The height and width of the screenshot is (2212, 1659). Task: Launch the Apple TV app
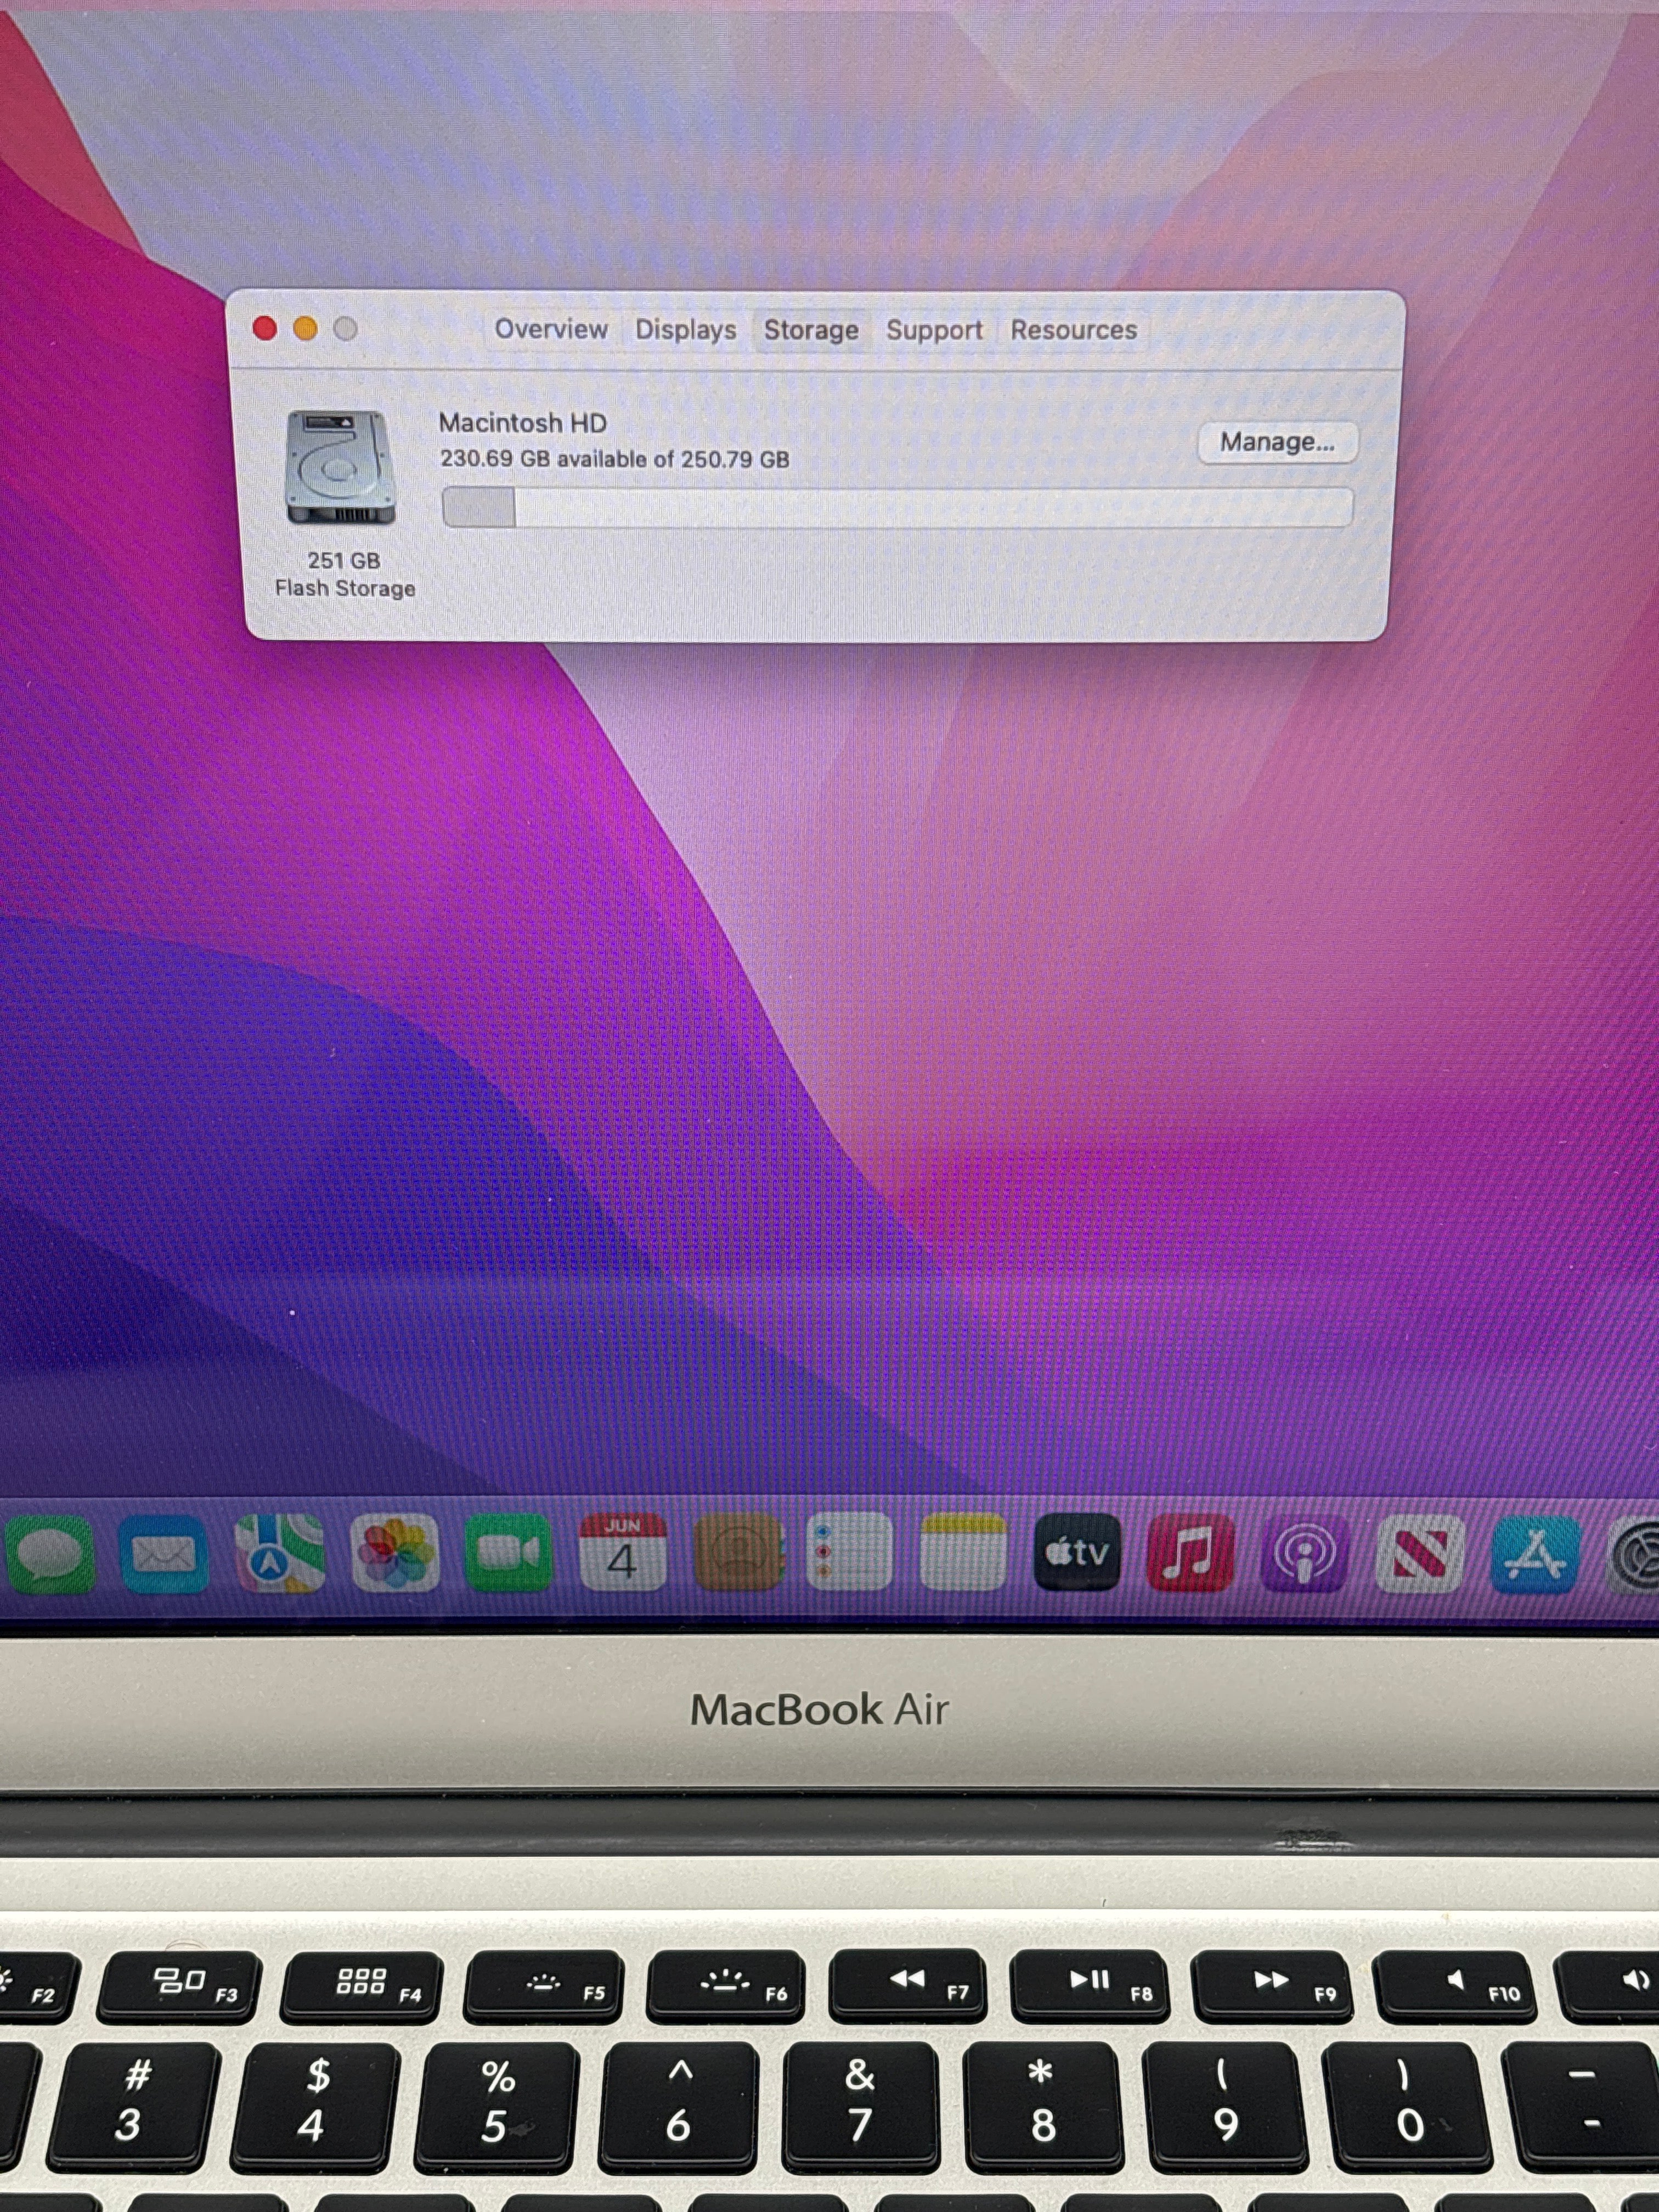coord(1077,1552)
